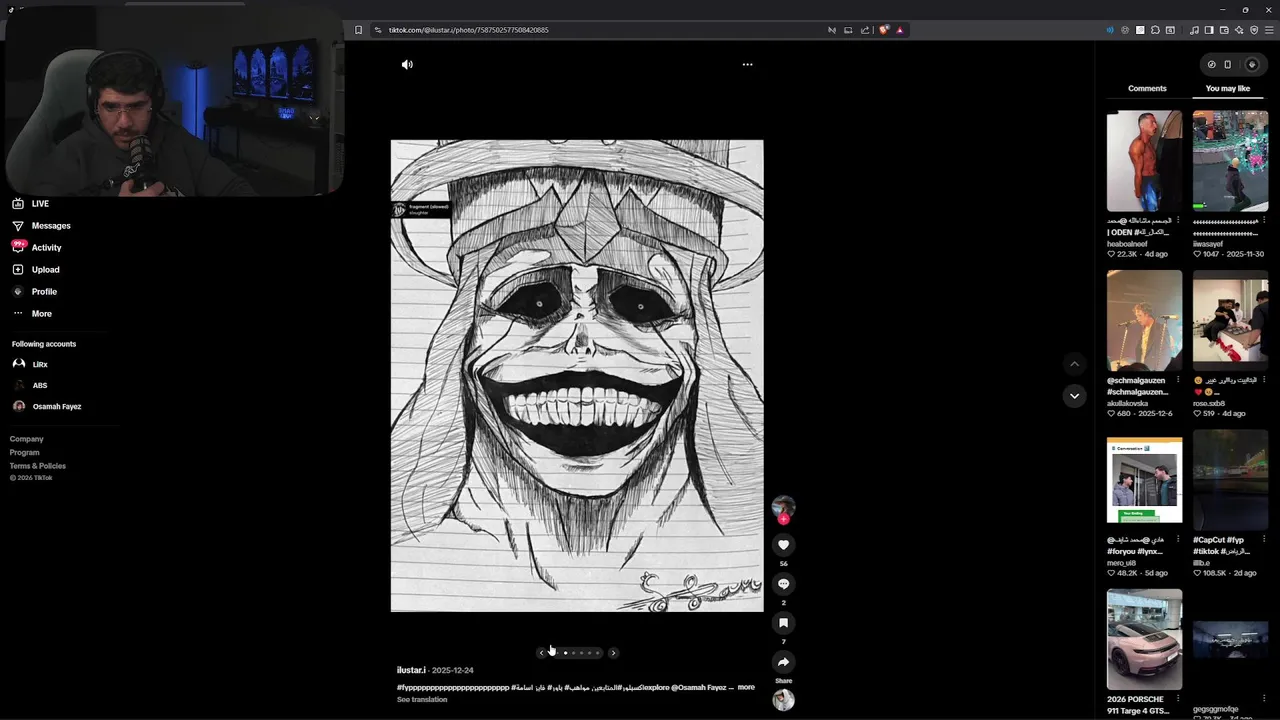This screenshot has height=720, width=1280.
Task: Expand Terms & Policies footer section
Action: 38,465
